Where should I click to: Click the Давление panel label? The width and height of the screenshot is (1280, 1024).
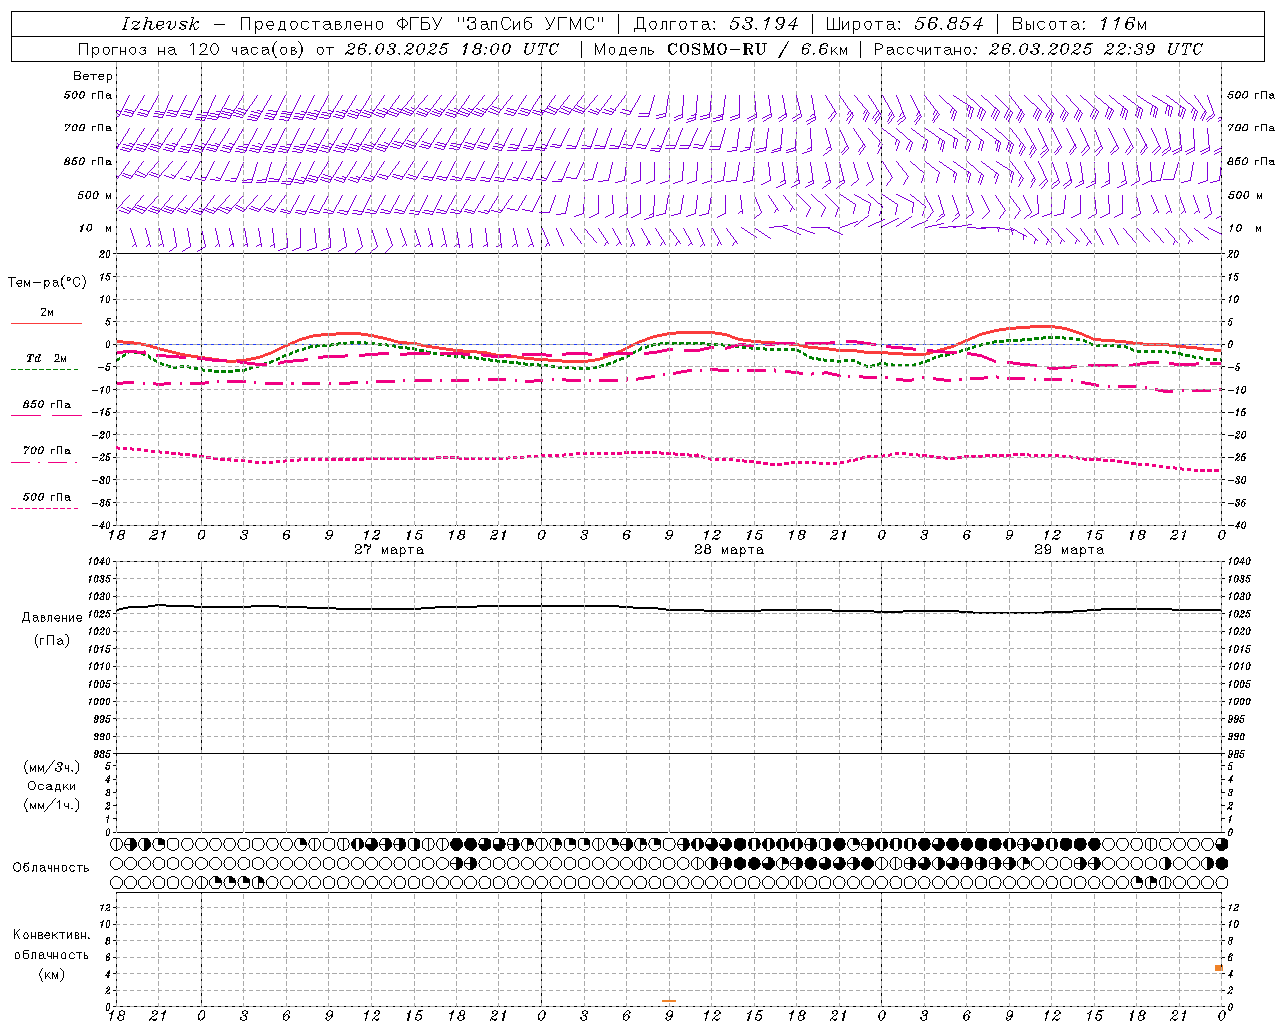(52, 618)
